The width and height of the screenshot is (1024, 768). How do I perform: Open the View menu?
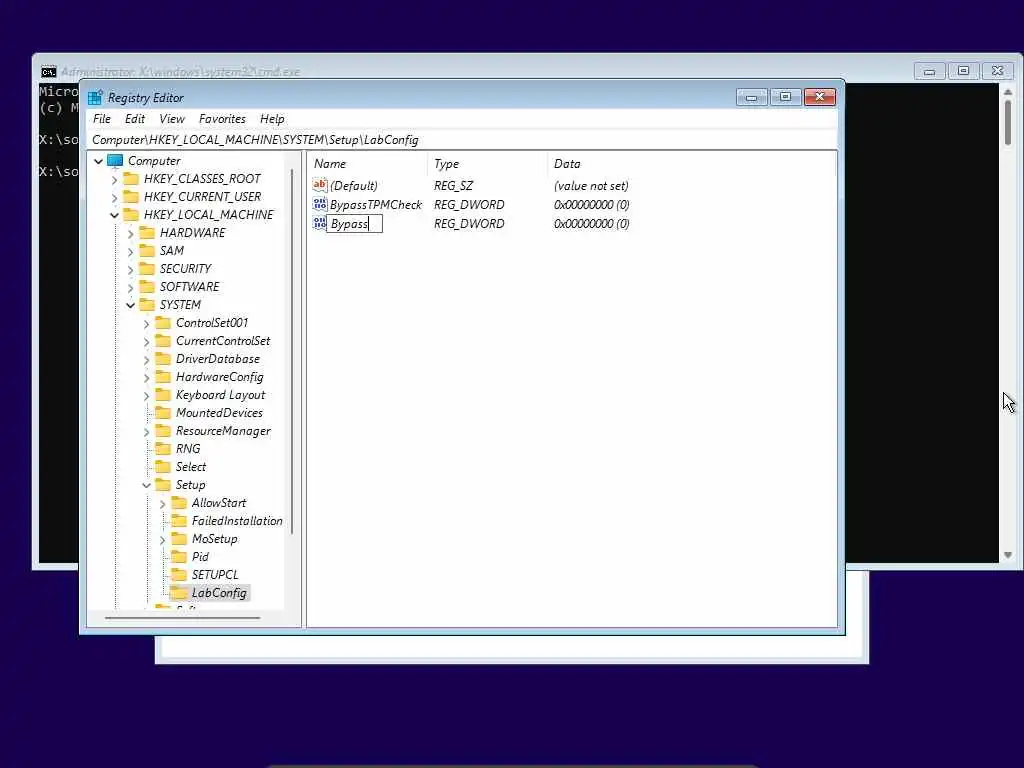172,119
